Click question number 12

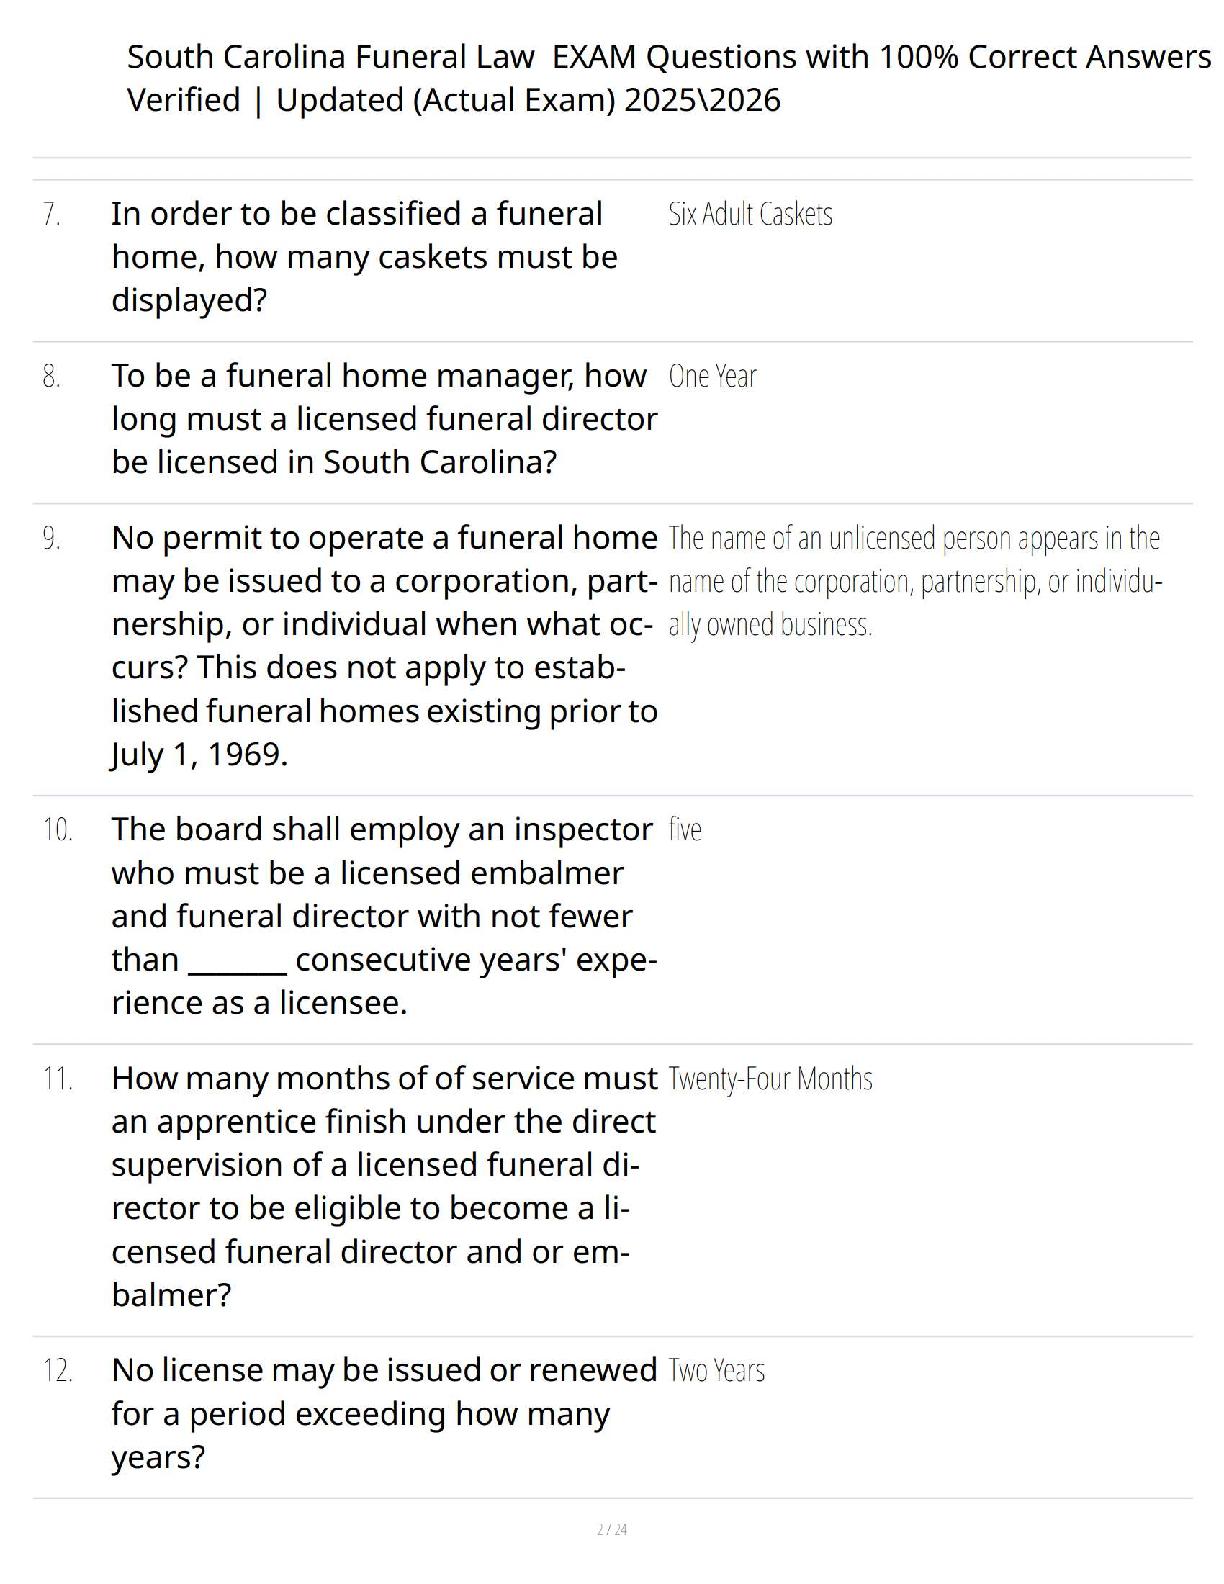[x=57, y=1371]
